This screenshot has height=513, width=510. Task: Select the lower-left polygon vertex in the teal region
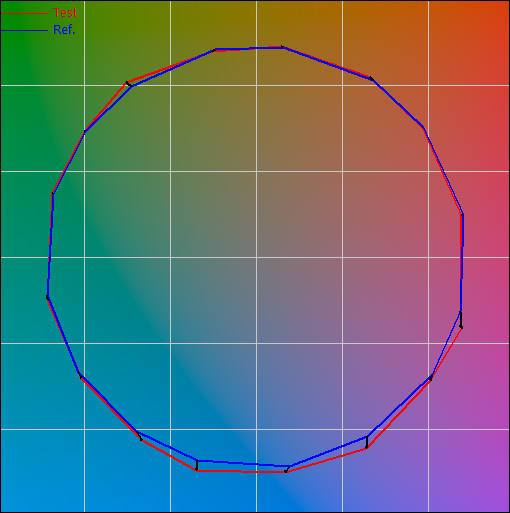(x=80, y=376)
